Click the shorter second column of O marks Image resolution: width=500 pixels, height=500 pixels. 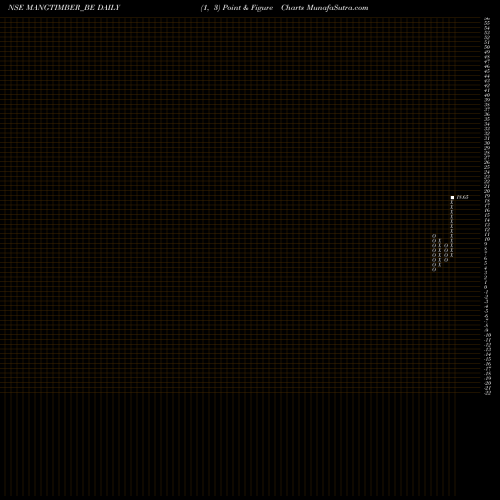point(446,253)
